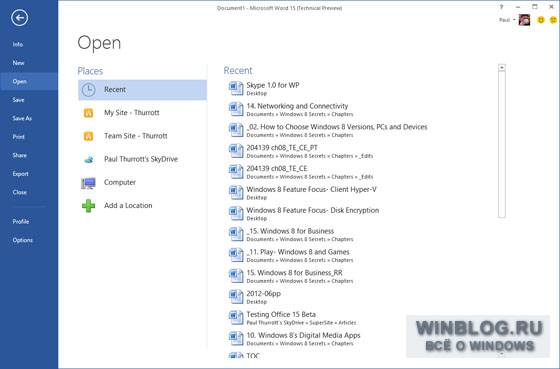560x369 pixels.
Task: Open recent file 14. Networking and Connectivity
Action: coord(297,106)
